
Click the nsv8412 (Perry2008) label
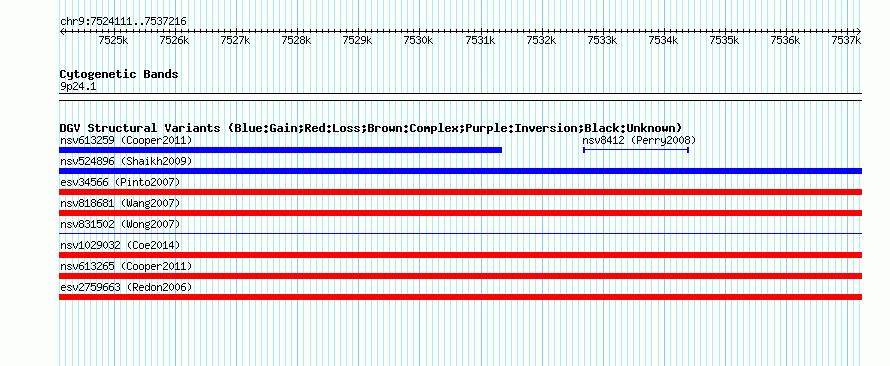(639, 140)
